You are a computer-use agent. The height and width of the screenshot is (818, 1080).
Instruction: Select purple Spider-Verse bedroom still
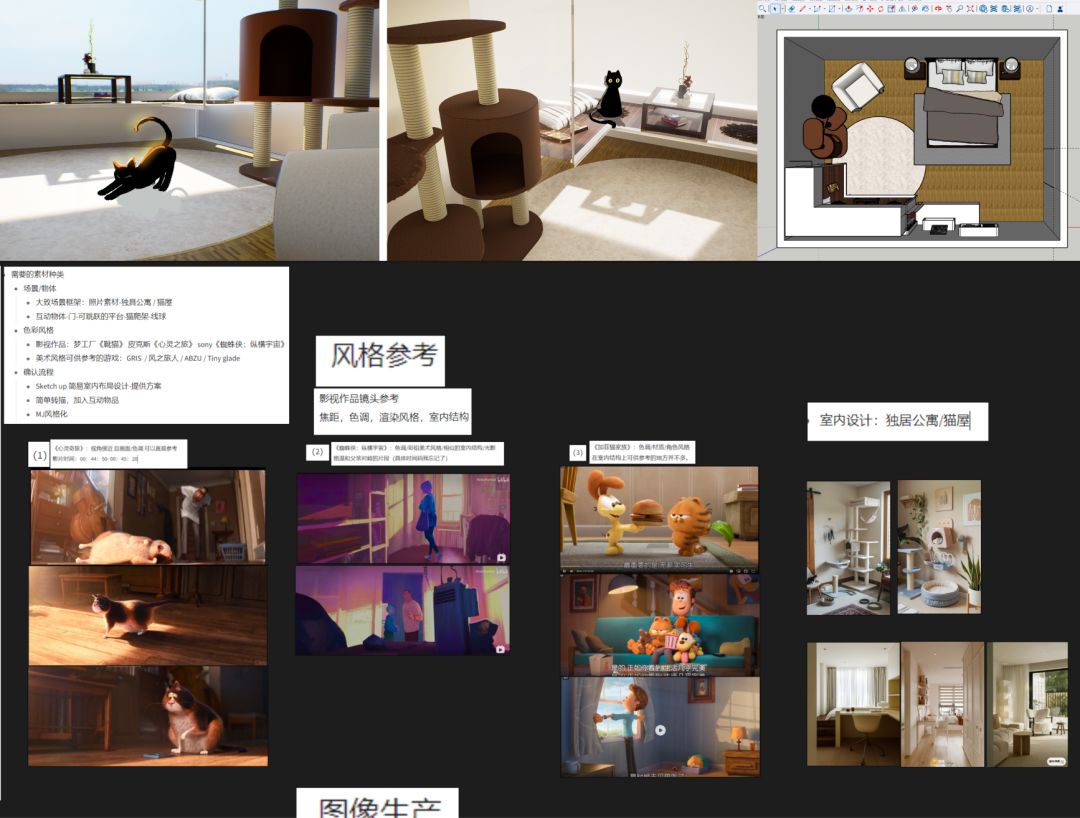click(404, 518)
